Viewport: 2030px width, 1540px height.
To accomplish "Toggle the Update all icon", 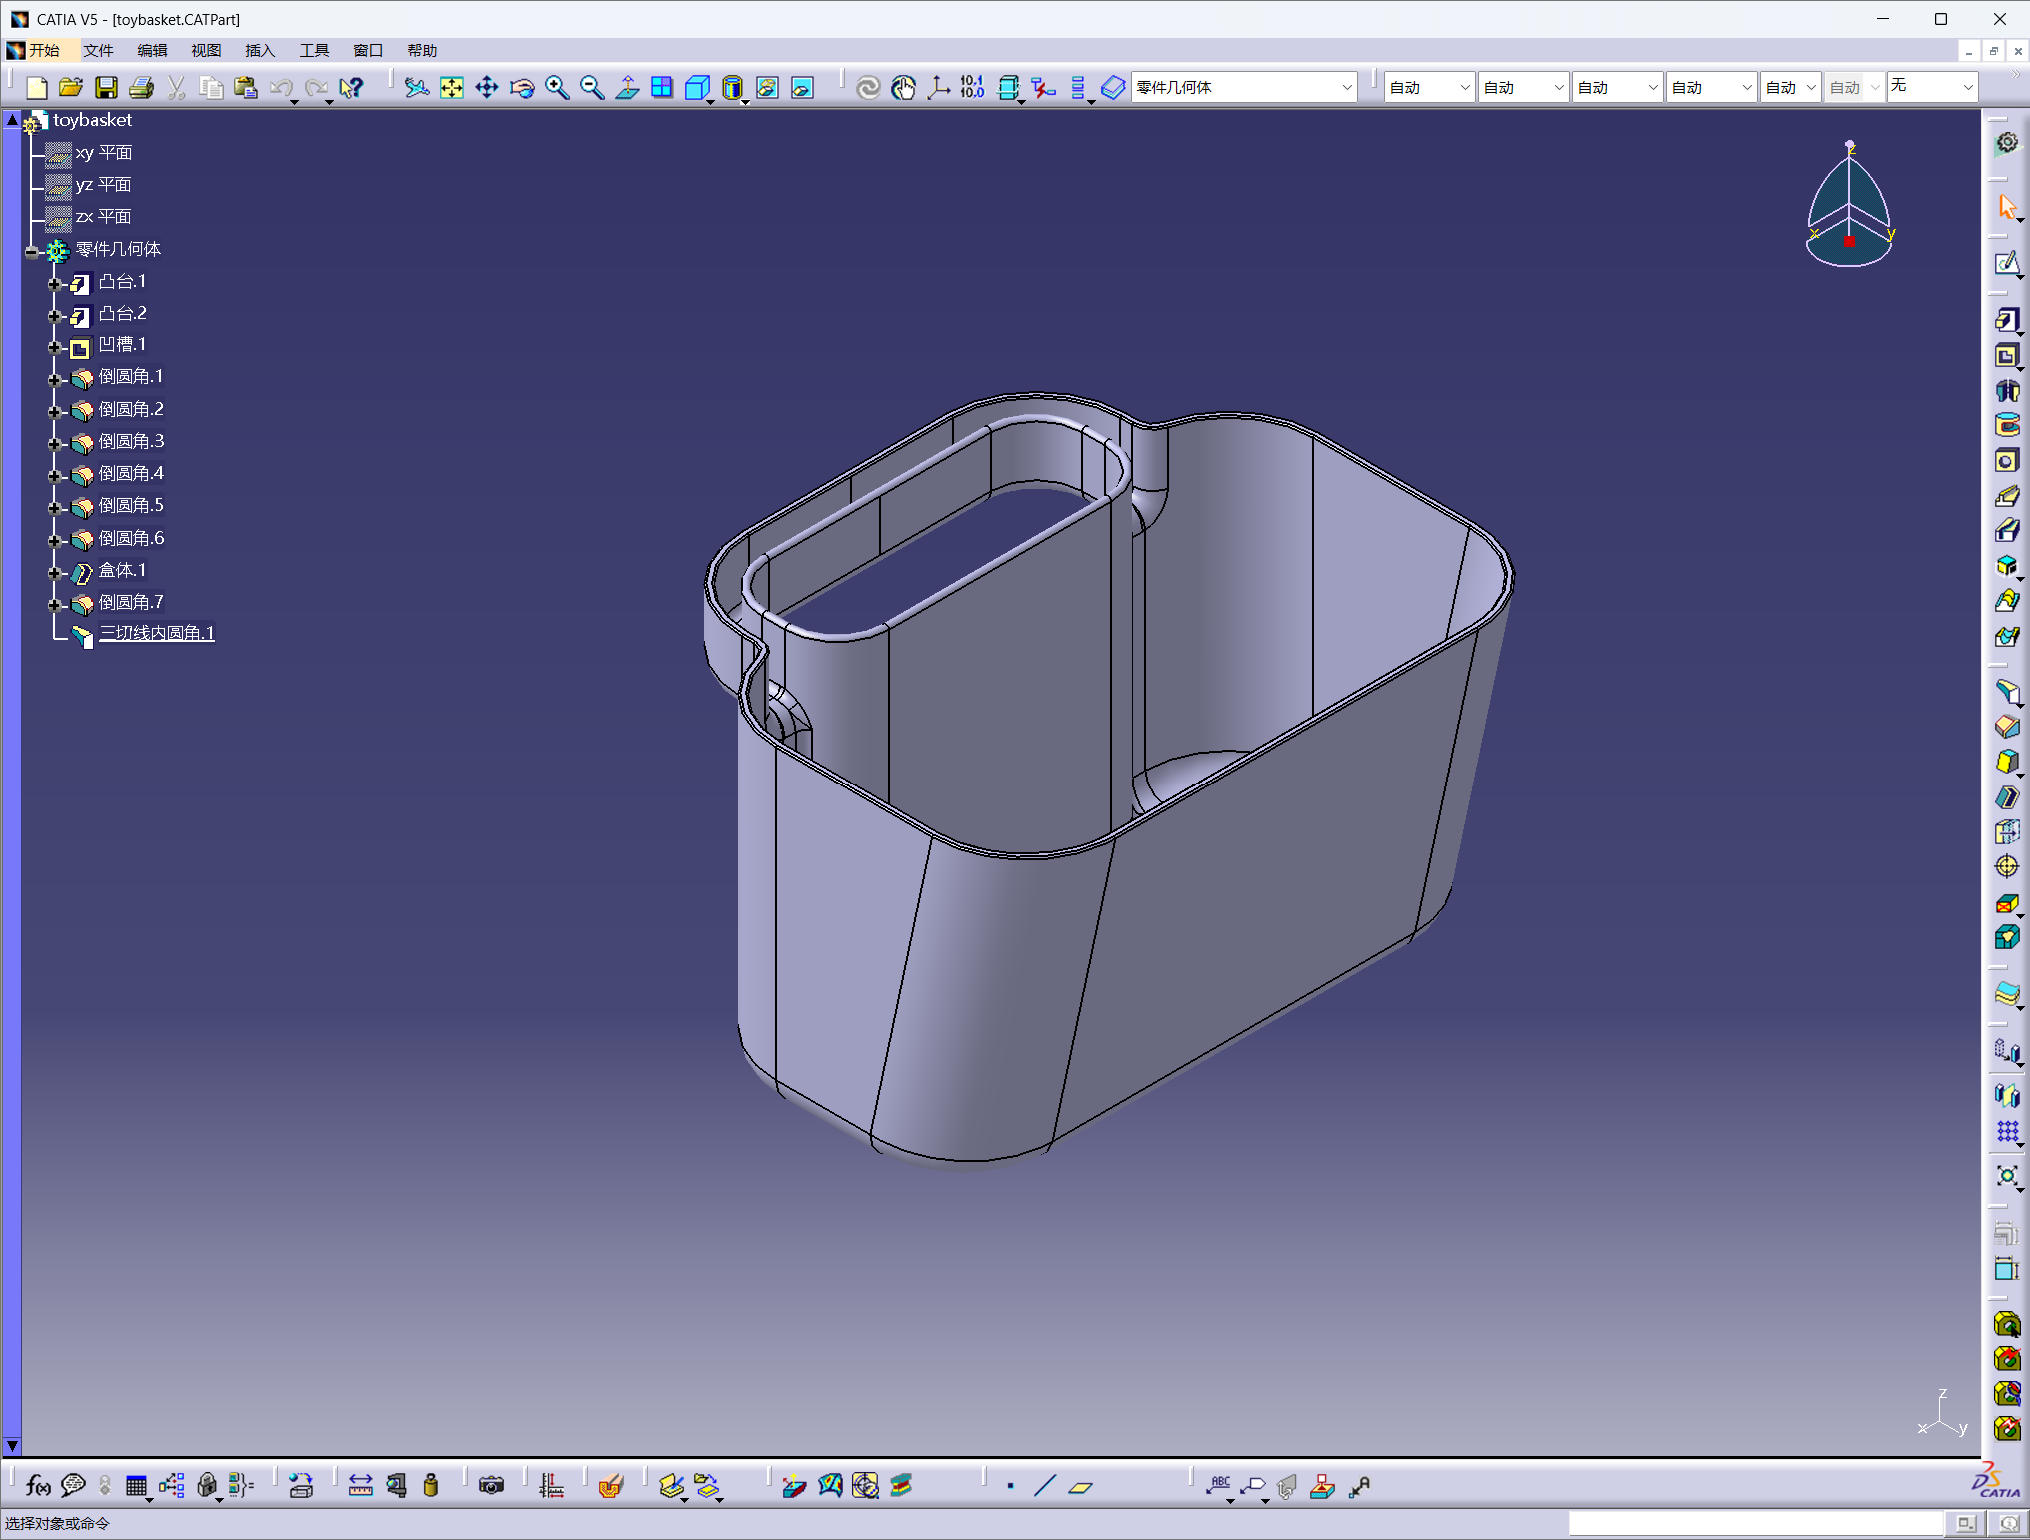I will (x=868, y=88).
